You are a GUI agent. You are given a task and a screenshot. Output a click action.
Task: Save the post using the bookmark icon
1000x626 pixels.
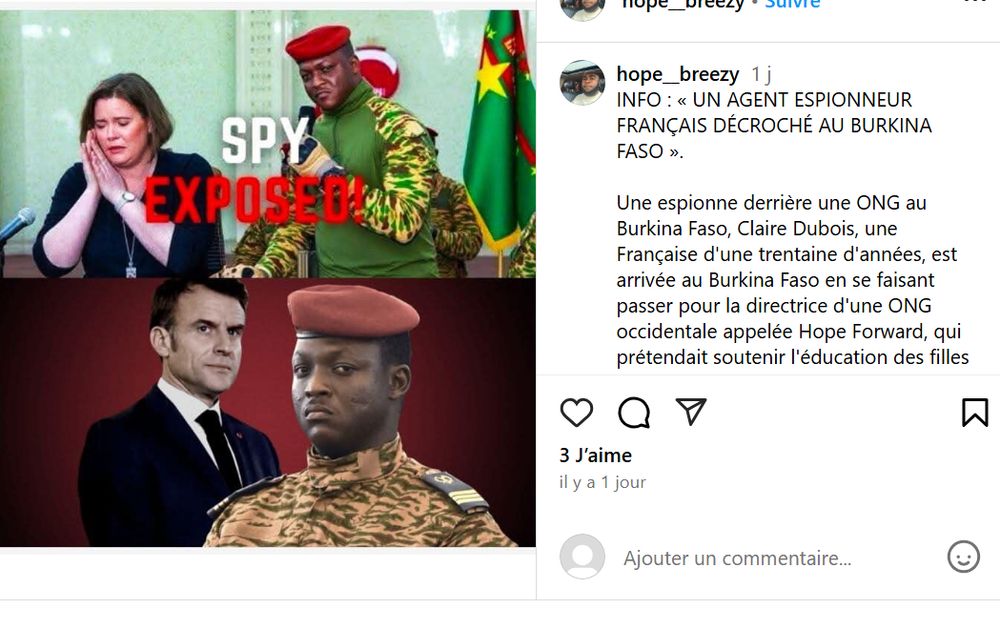974,412
